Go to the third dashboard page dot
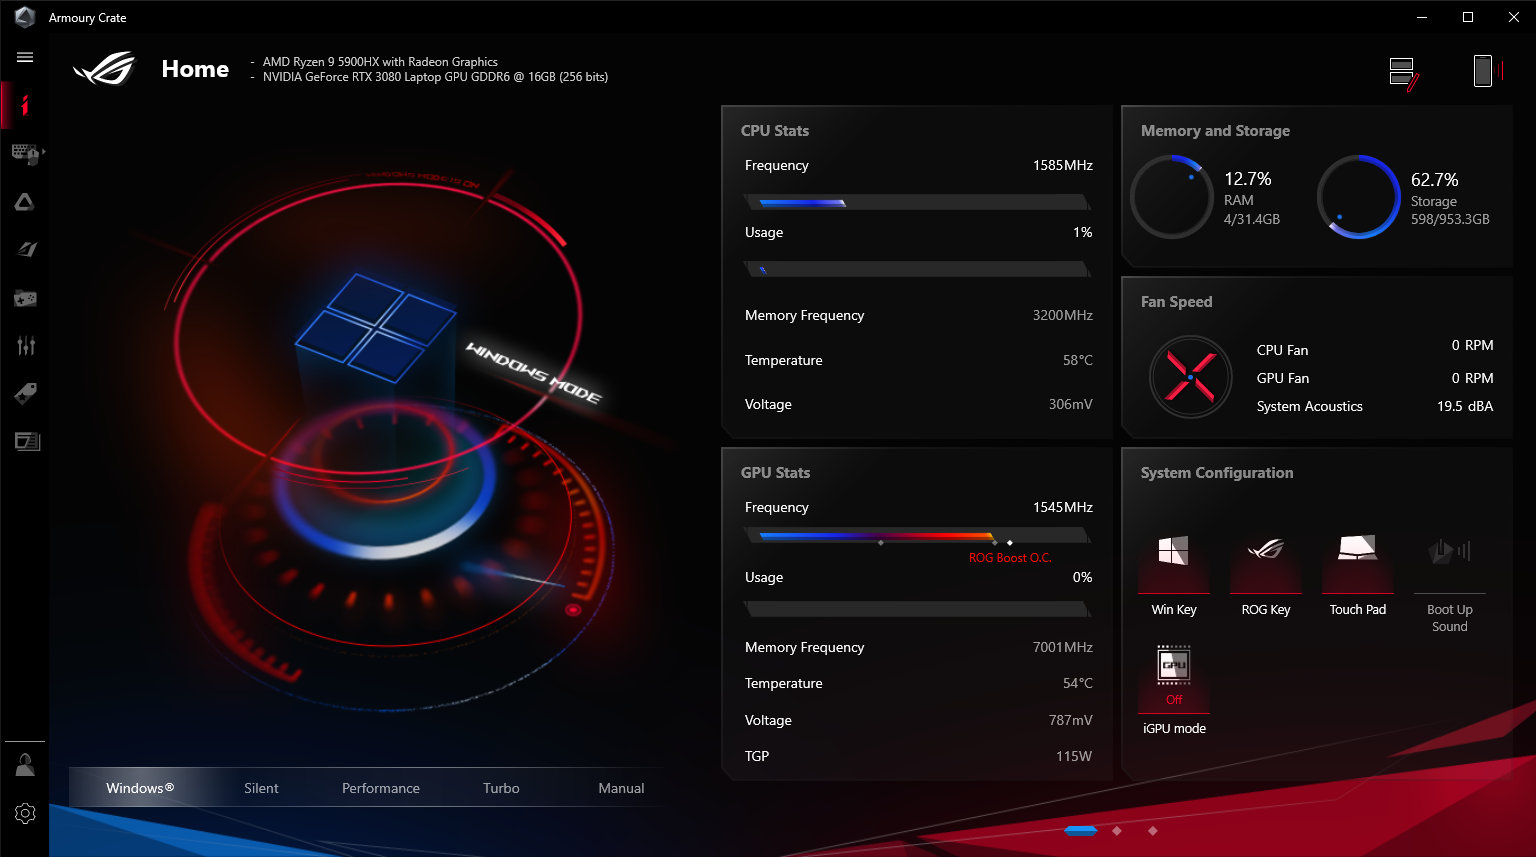The image size is (1536, 857). click(1153, 830)
